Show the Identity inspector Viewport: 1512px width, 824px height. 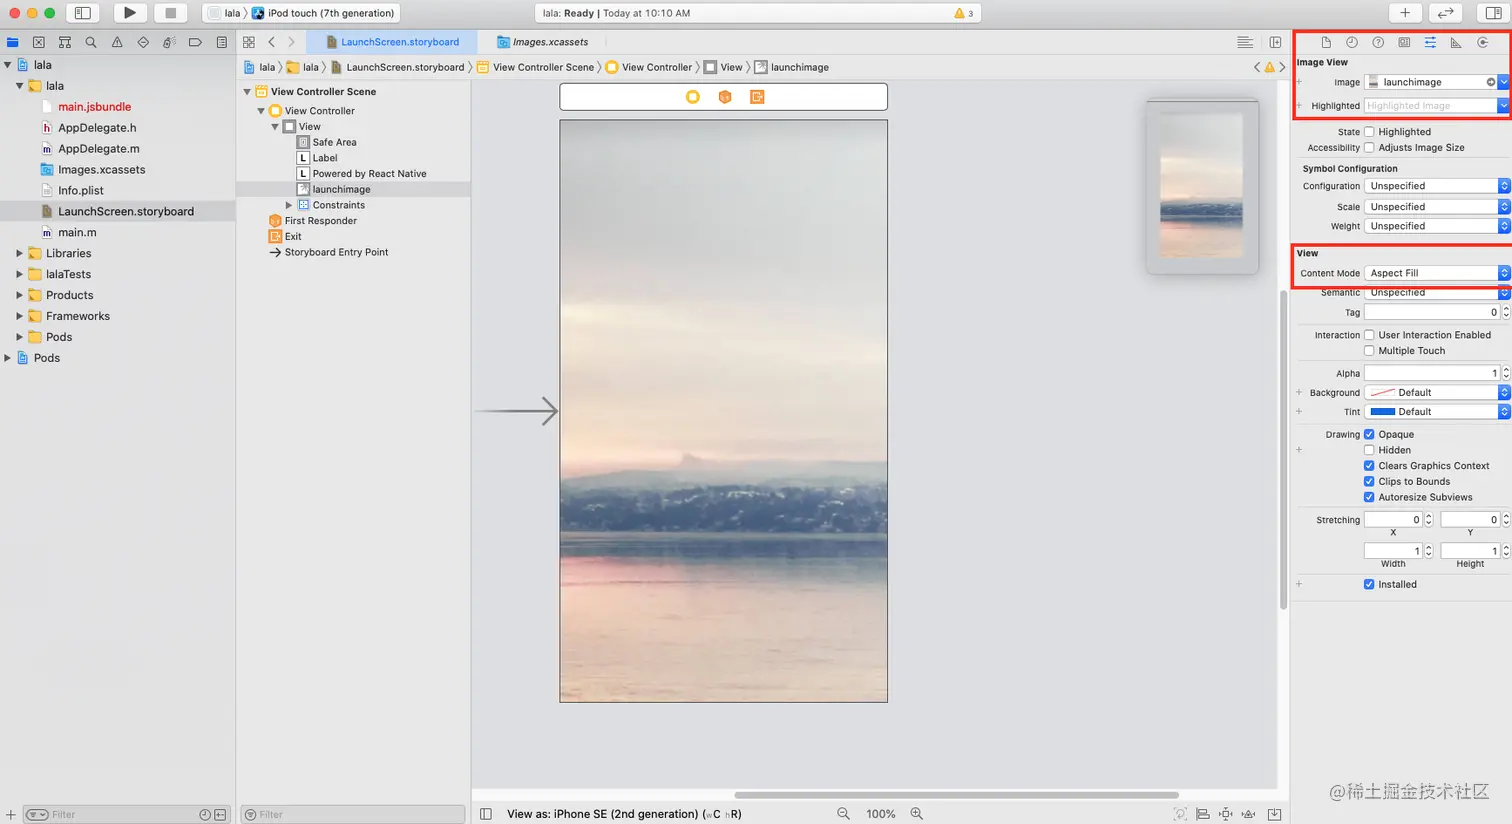(x=1404, y=42)
